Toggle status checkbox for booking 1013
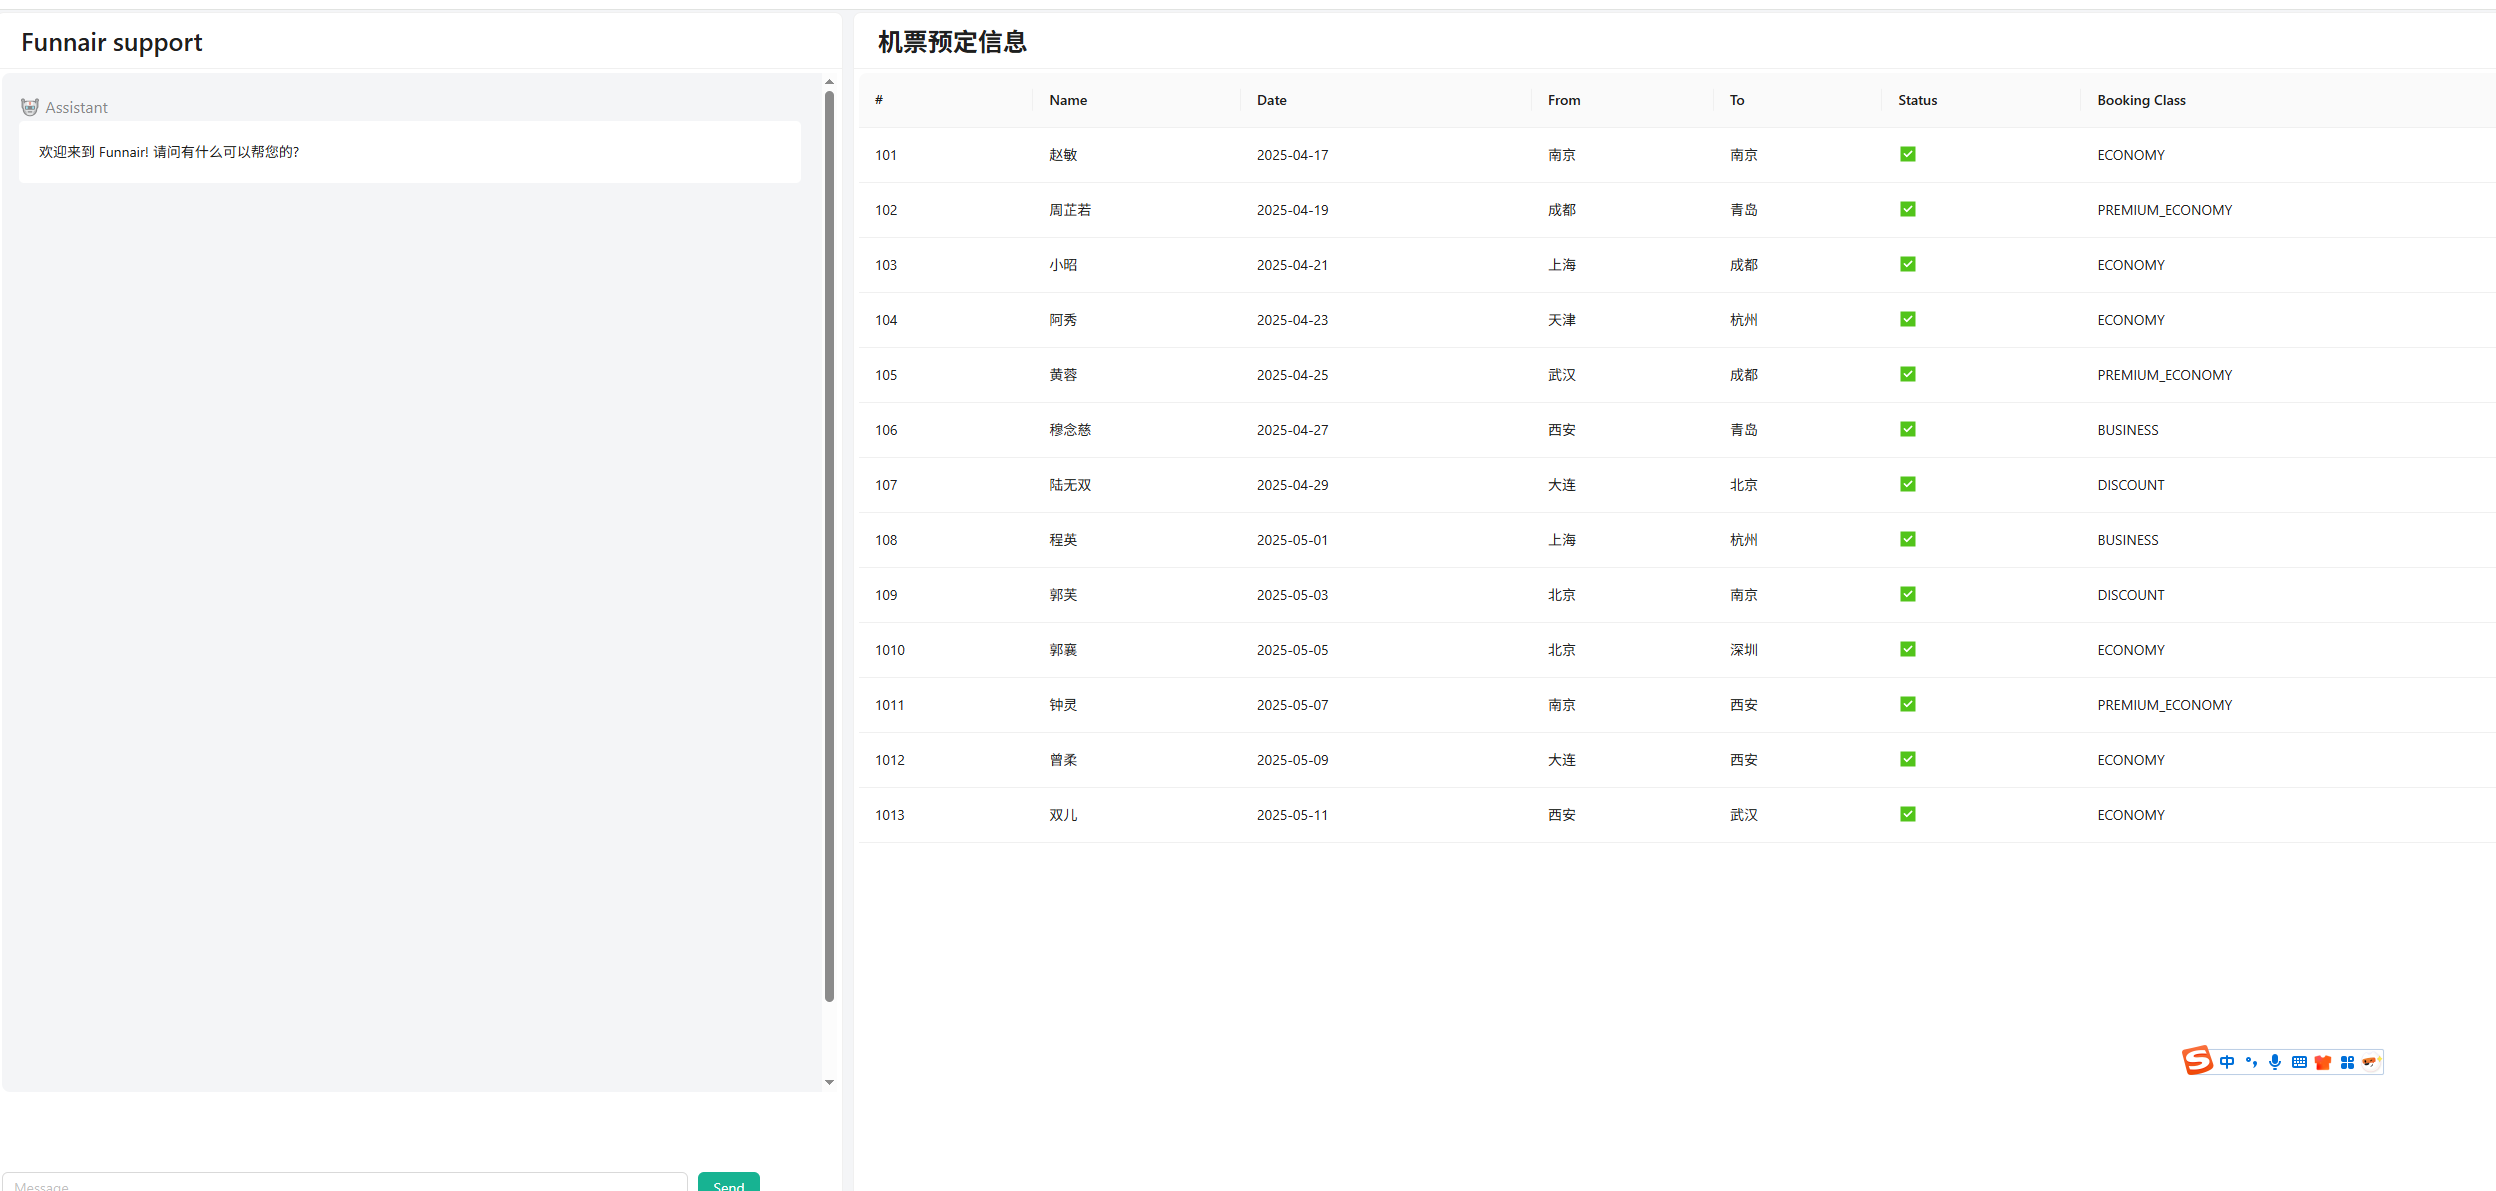The width and height of the screenshot is (2496, 1191). click(x=1908, y=814)
